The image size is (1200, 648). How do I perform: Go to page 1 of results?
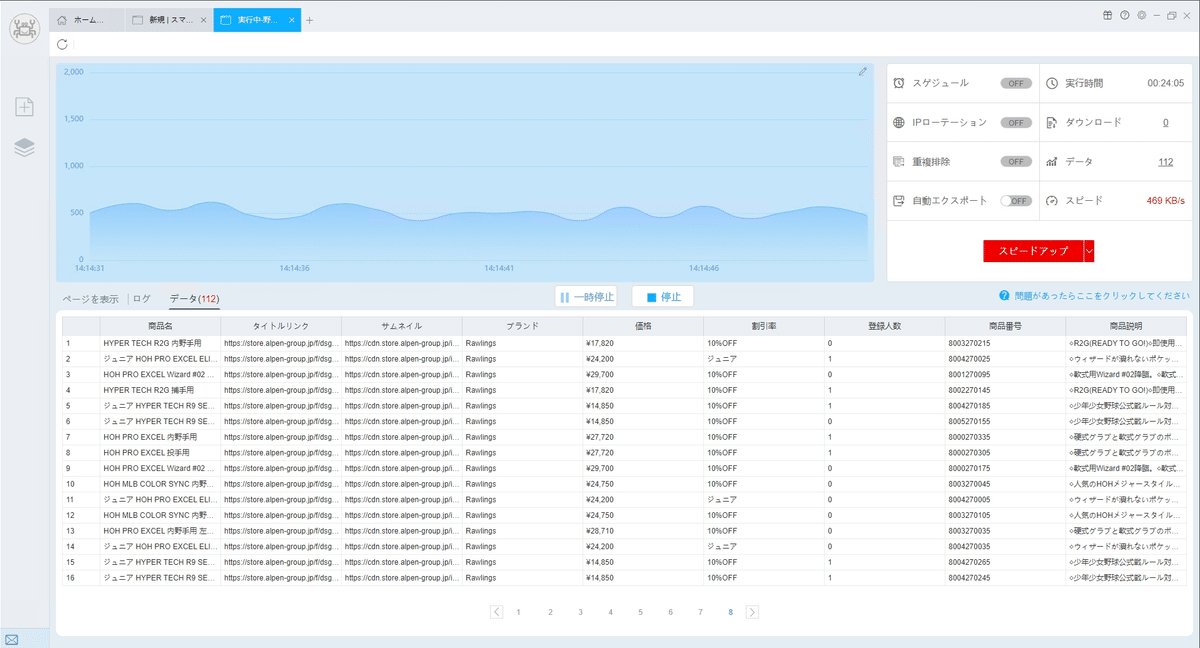pyautogui.click(x=518, y=612)
